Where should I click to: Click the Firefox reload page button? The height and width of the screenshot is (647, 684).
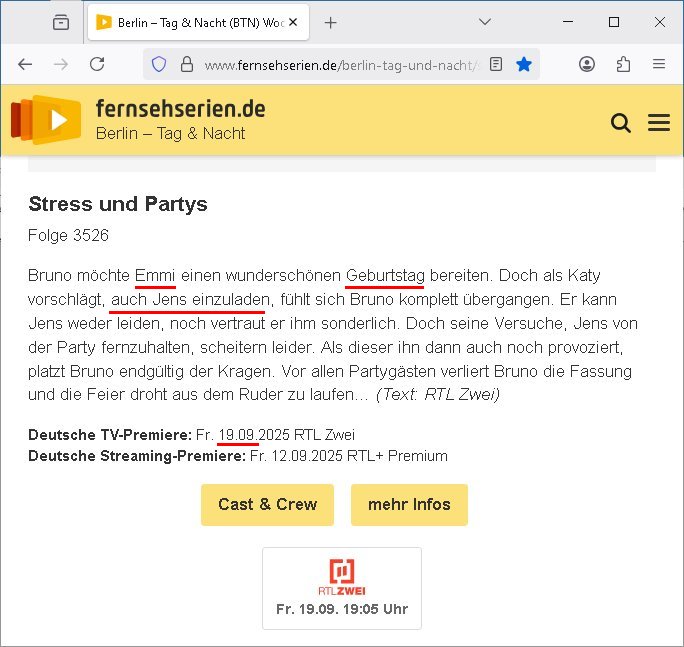click(97, 64)
